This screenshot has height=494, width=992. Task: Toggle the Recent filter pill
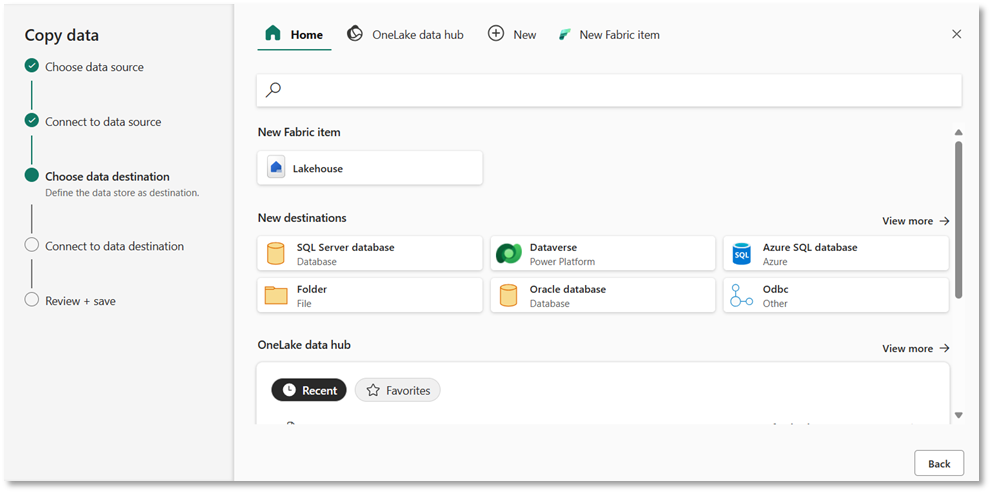click(309, 390)
